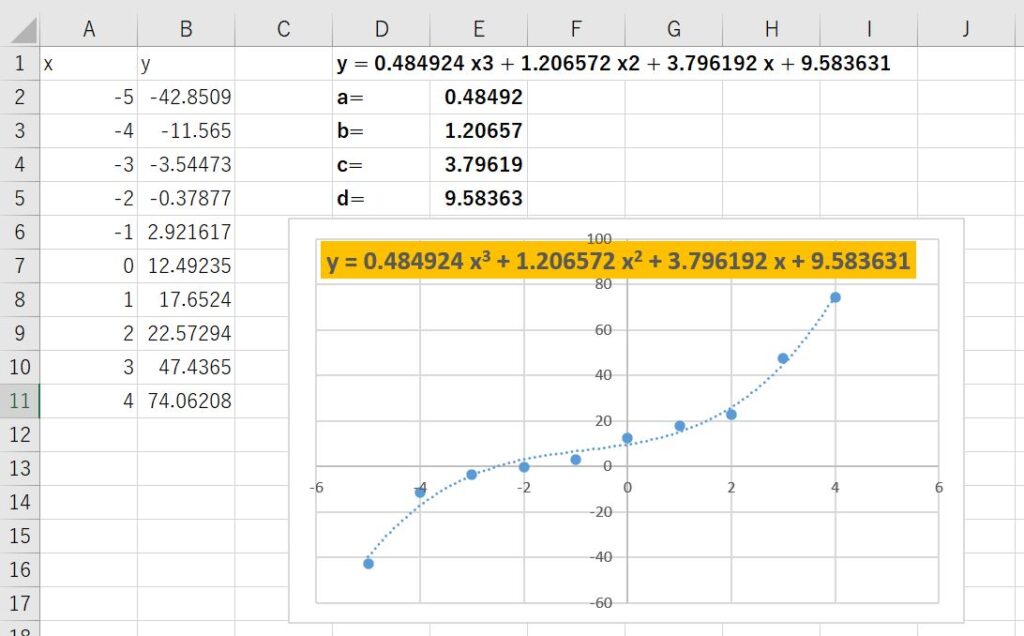
Task: Select row 11 header
Action: (x=20, y=401)
